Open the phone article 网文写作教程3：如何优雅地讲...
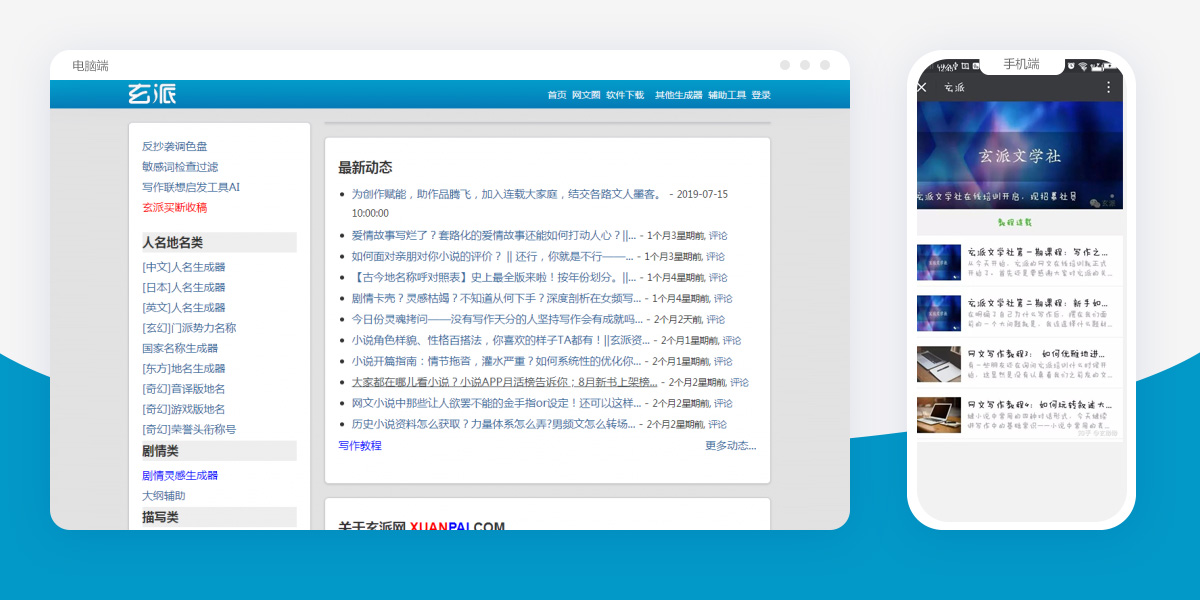 click(1038, 354)
